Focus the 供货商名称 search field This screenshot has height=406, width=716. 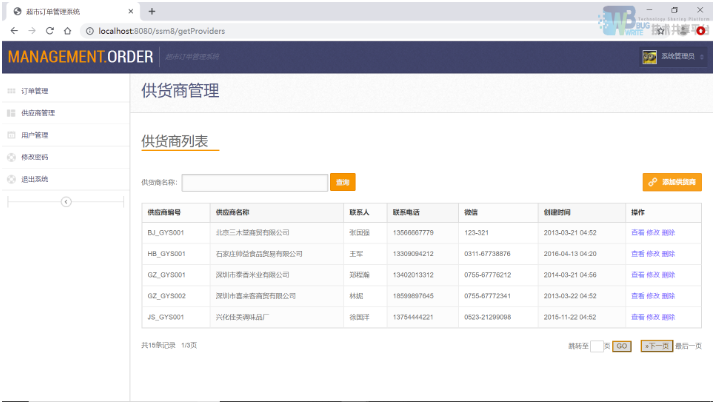pos(255,183)
